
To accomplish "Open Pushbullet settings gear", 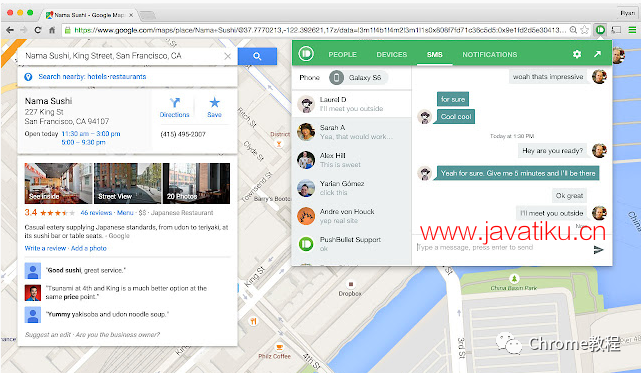I will tap(577, 54).
